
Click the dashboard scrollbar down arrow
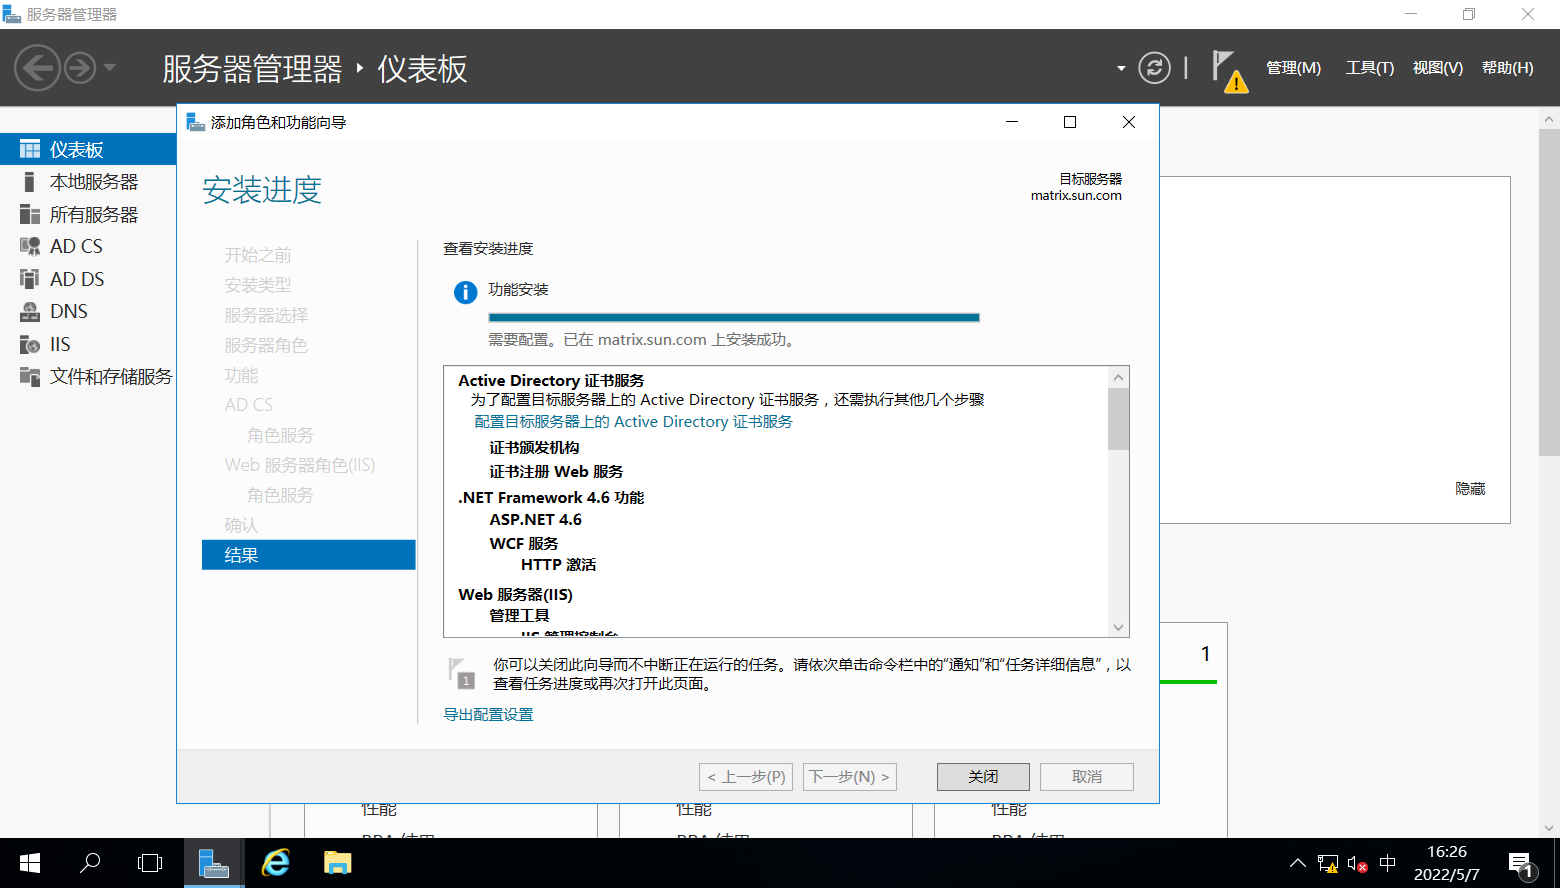pyautogui.click(x=1550, y=828)
